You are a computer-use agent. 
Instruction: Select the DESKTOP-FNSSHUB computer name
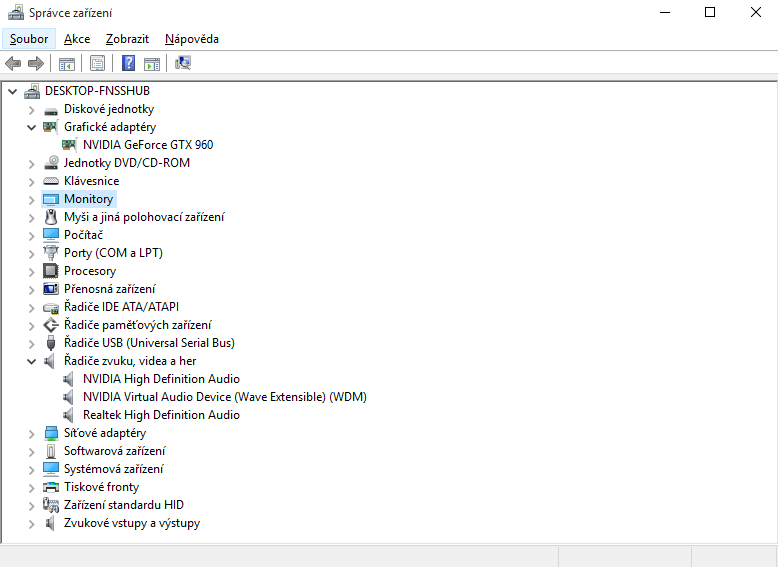pos(97,91)
